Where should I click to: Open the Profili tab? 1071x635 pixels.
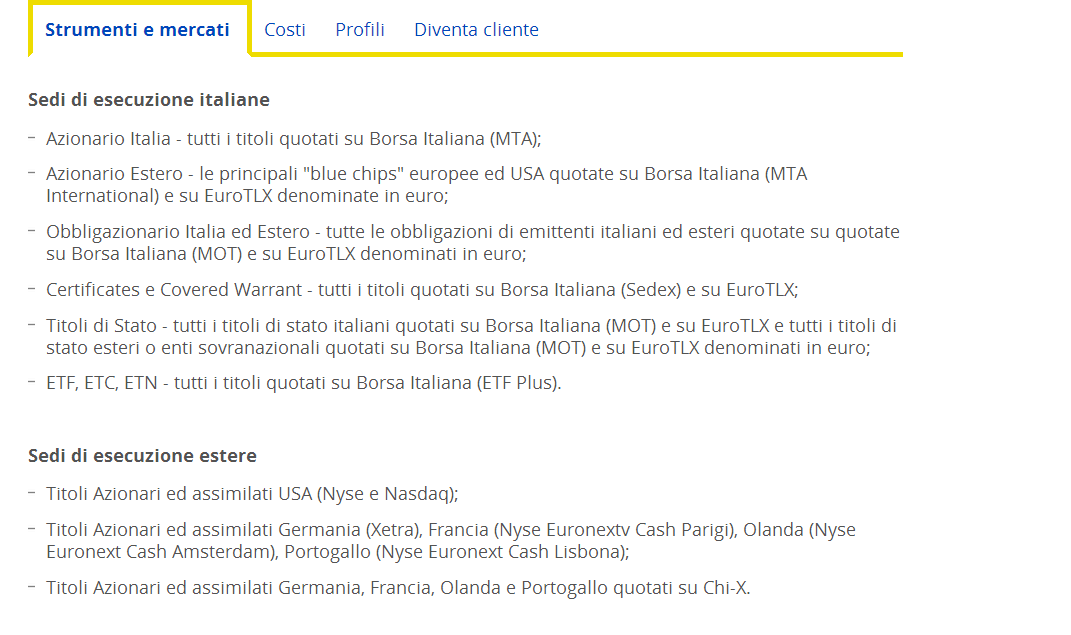(360, 30)
